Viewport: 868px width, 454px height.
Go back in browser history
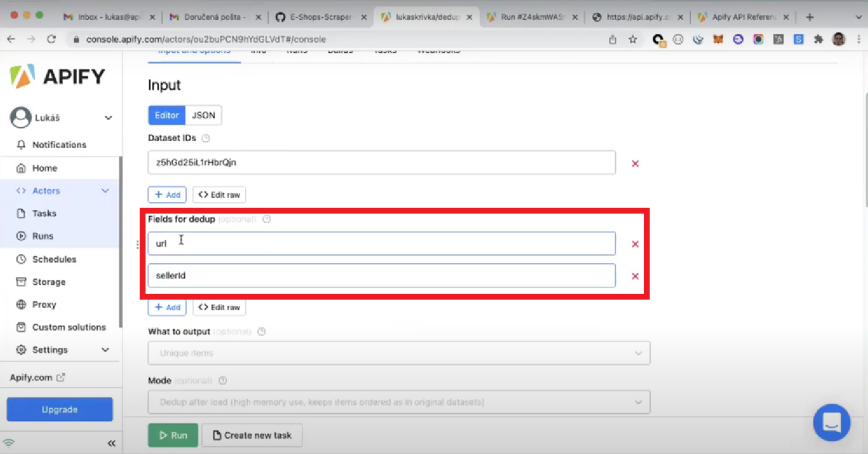click(11, 39)
